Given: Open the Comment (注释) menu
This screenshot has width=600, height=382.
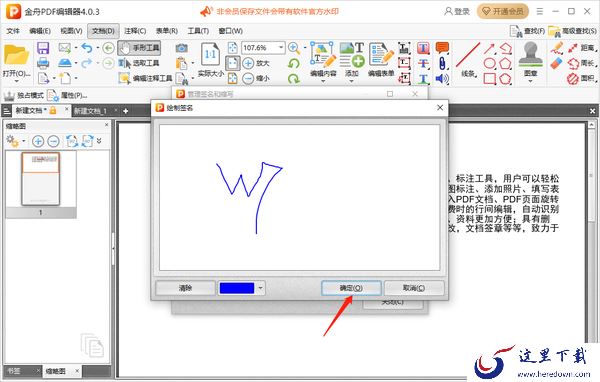Looking at the screenshot, I should (135, 31).
